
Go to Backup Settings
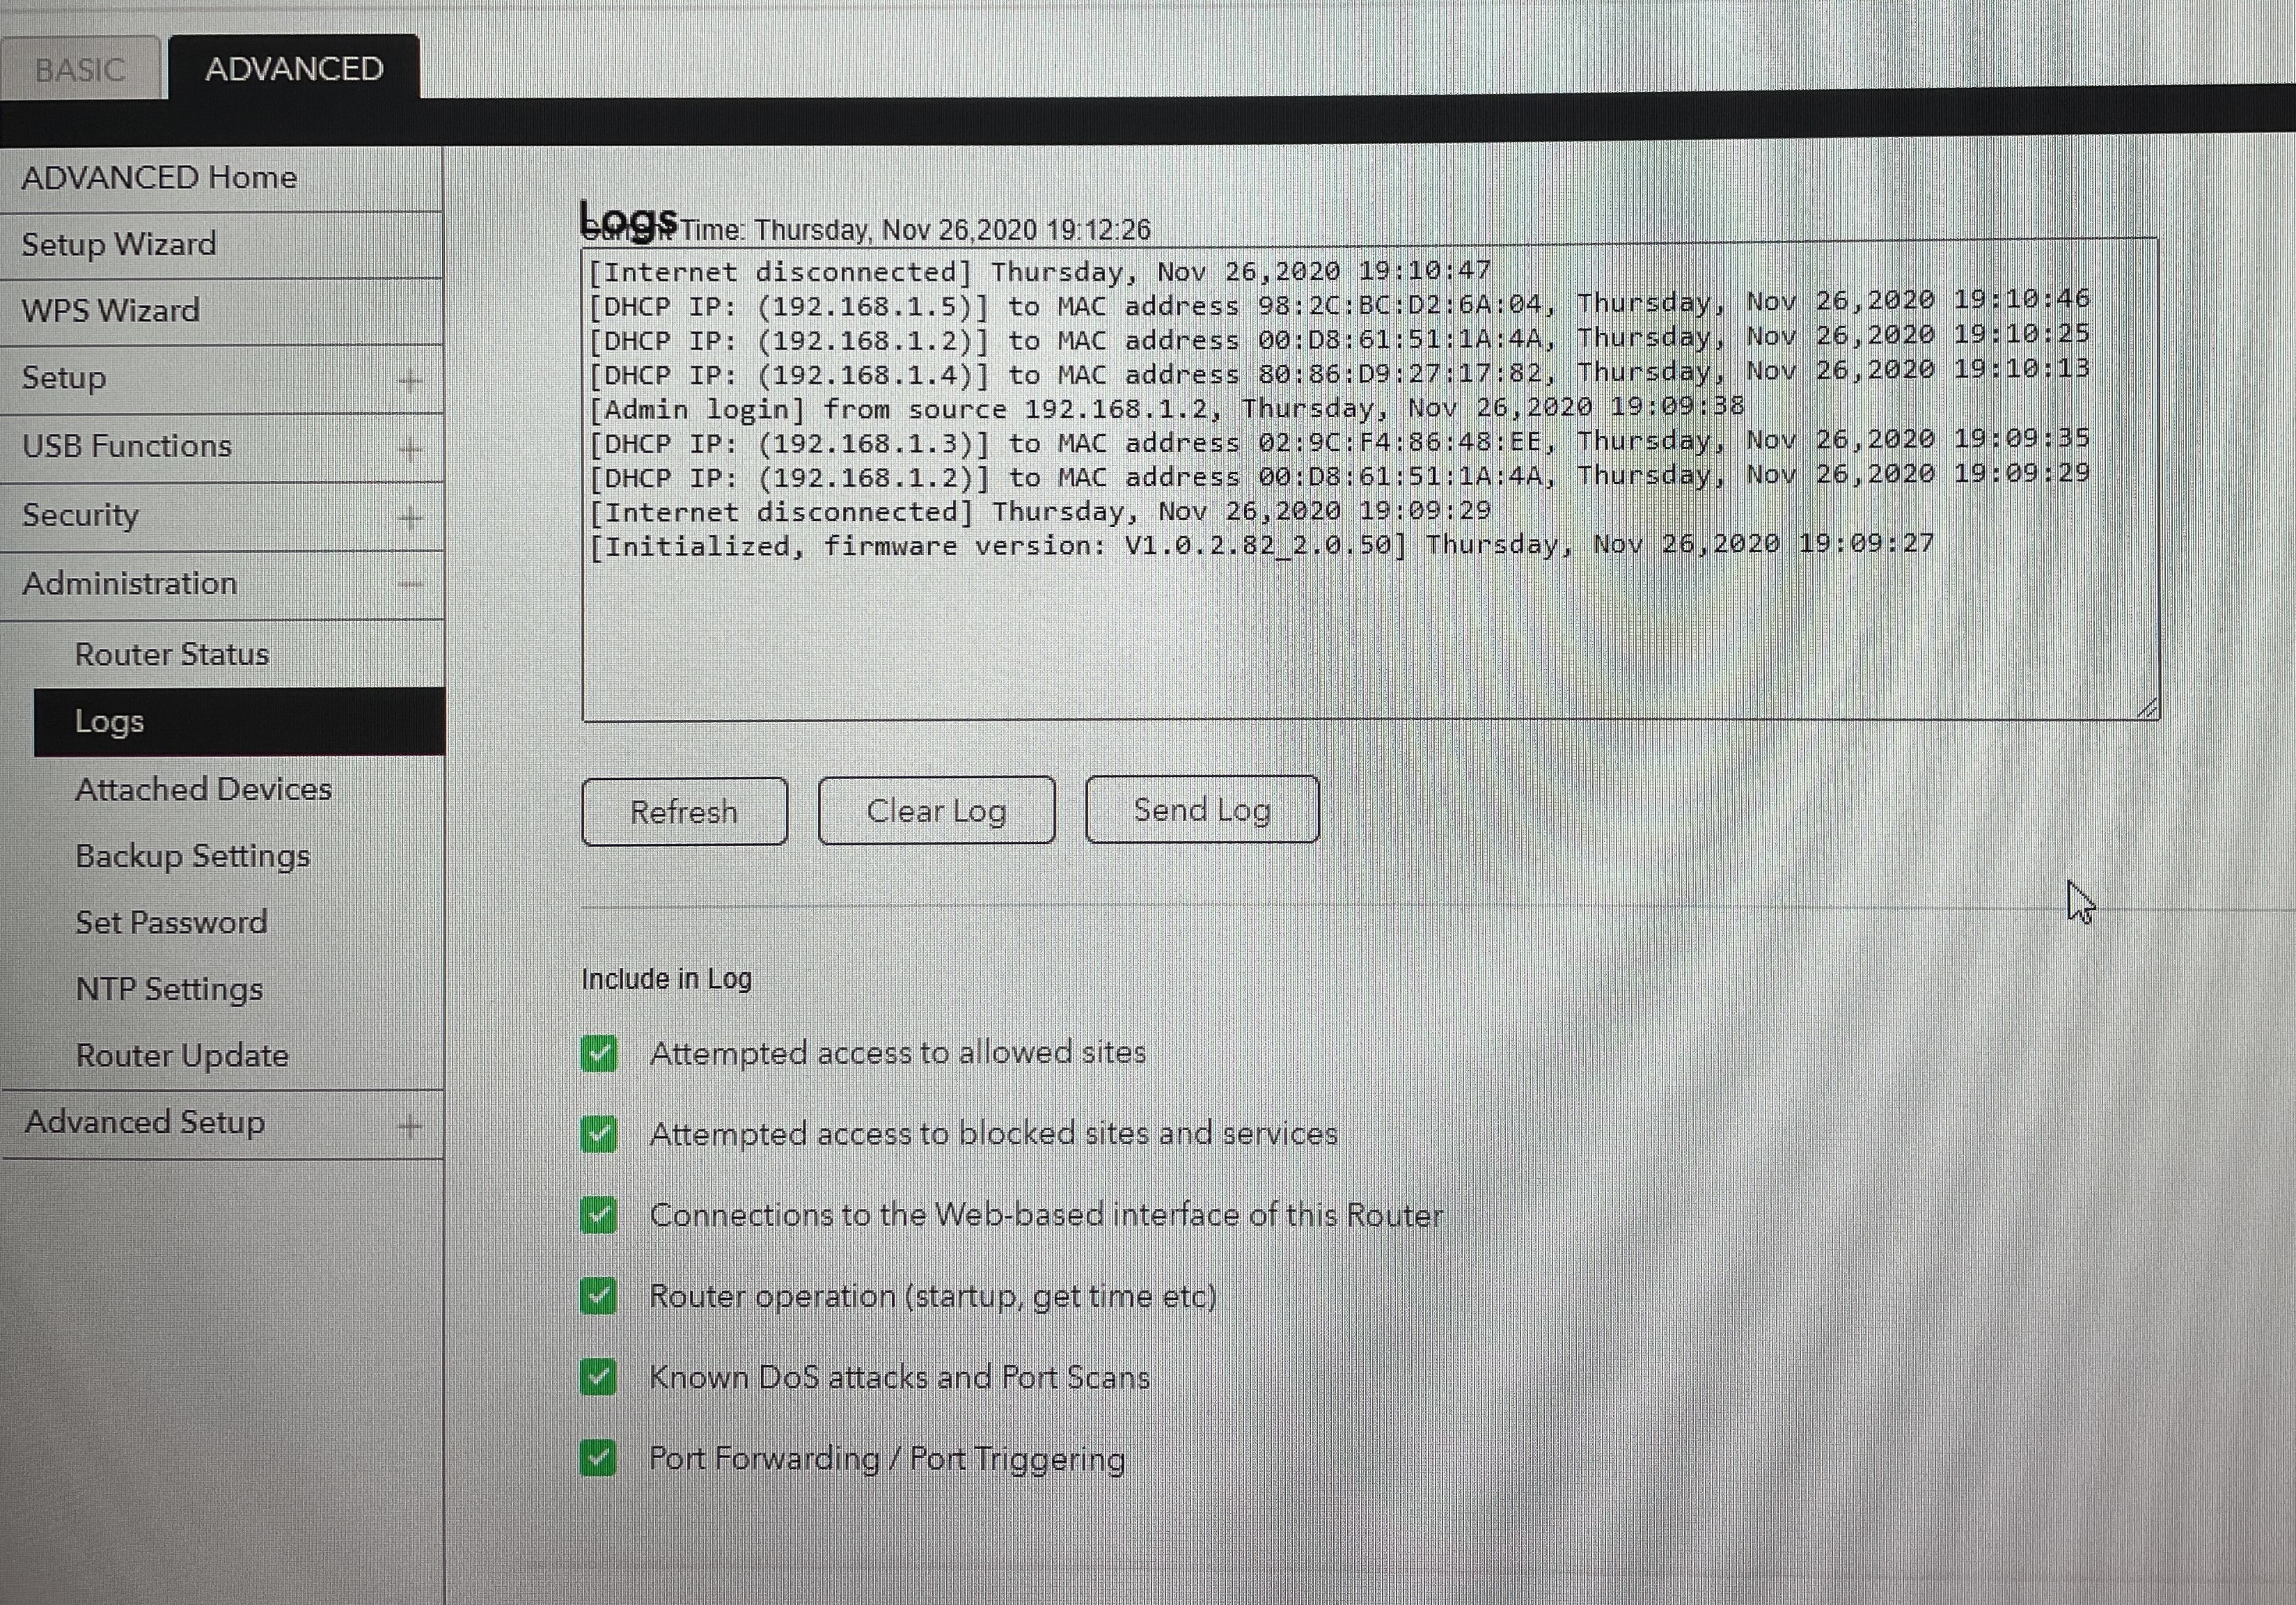193,856
